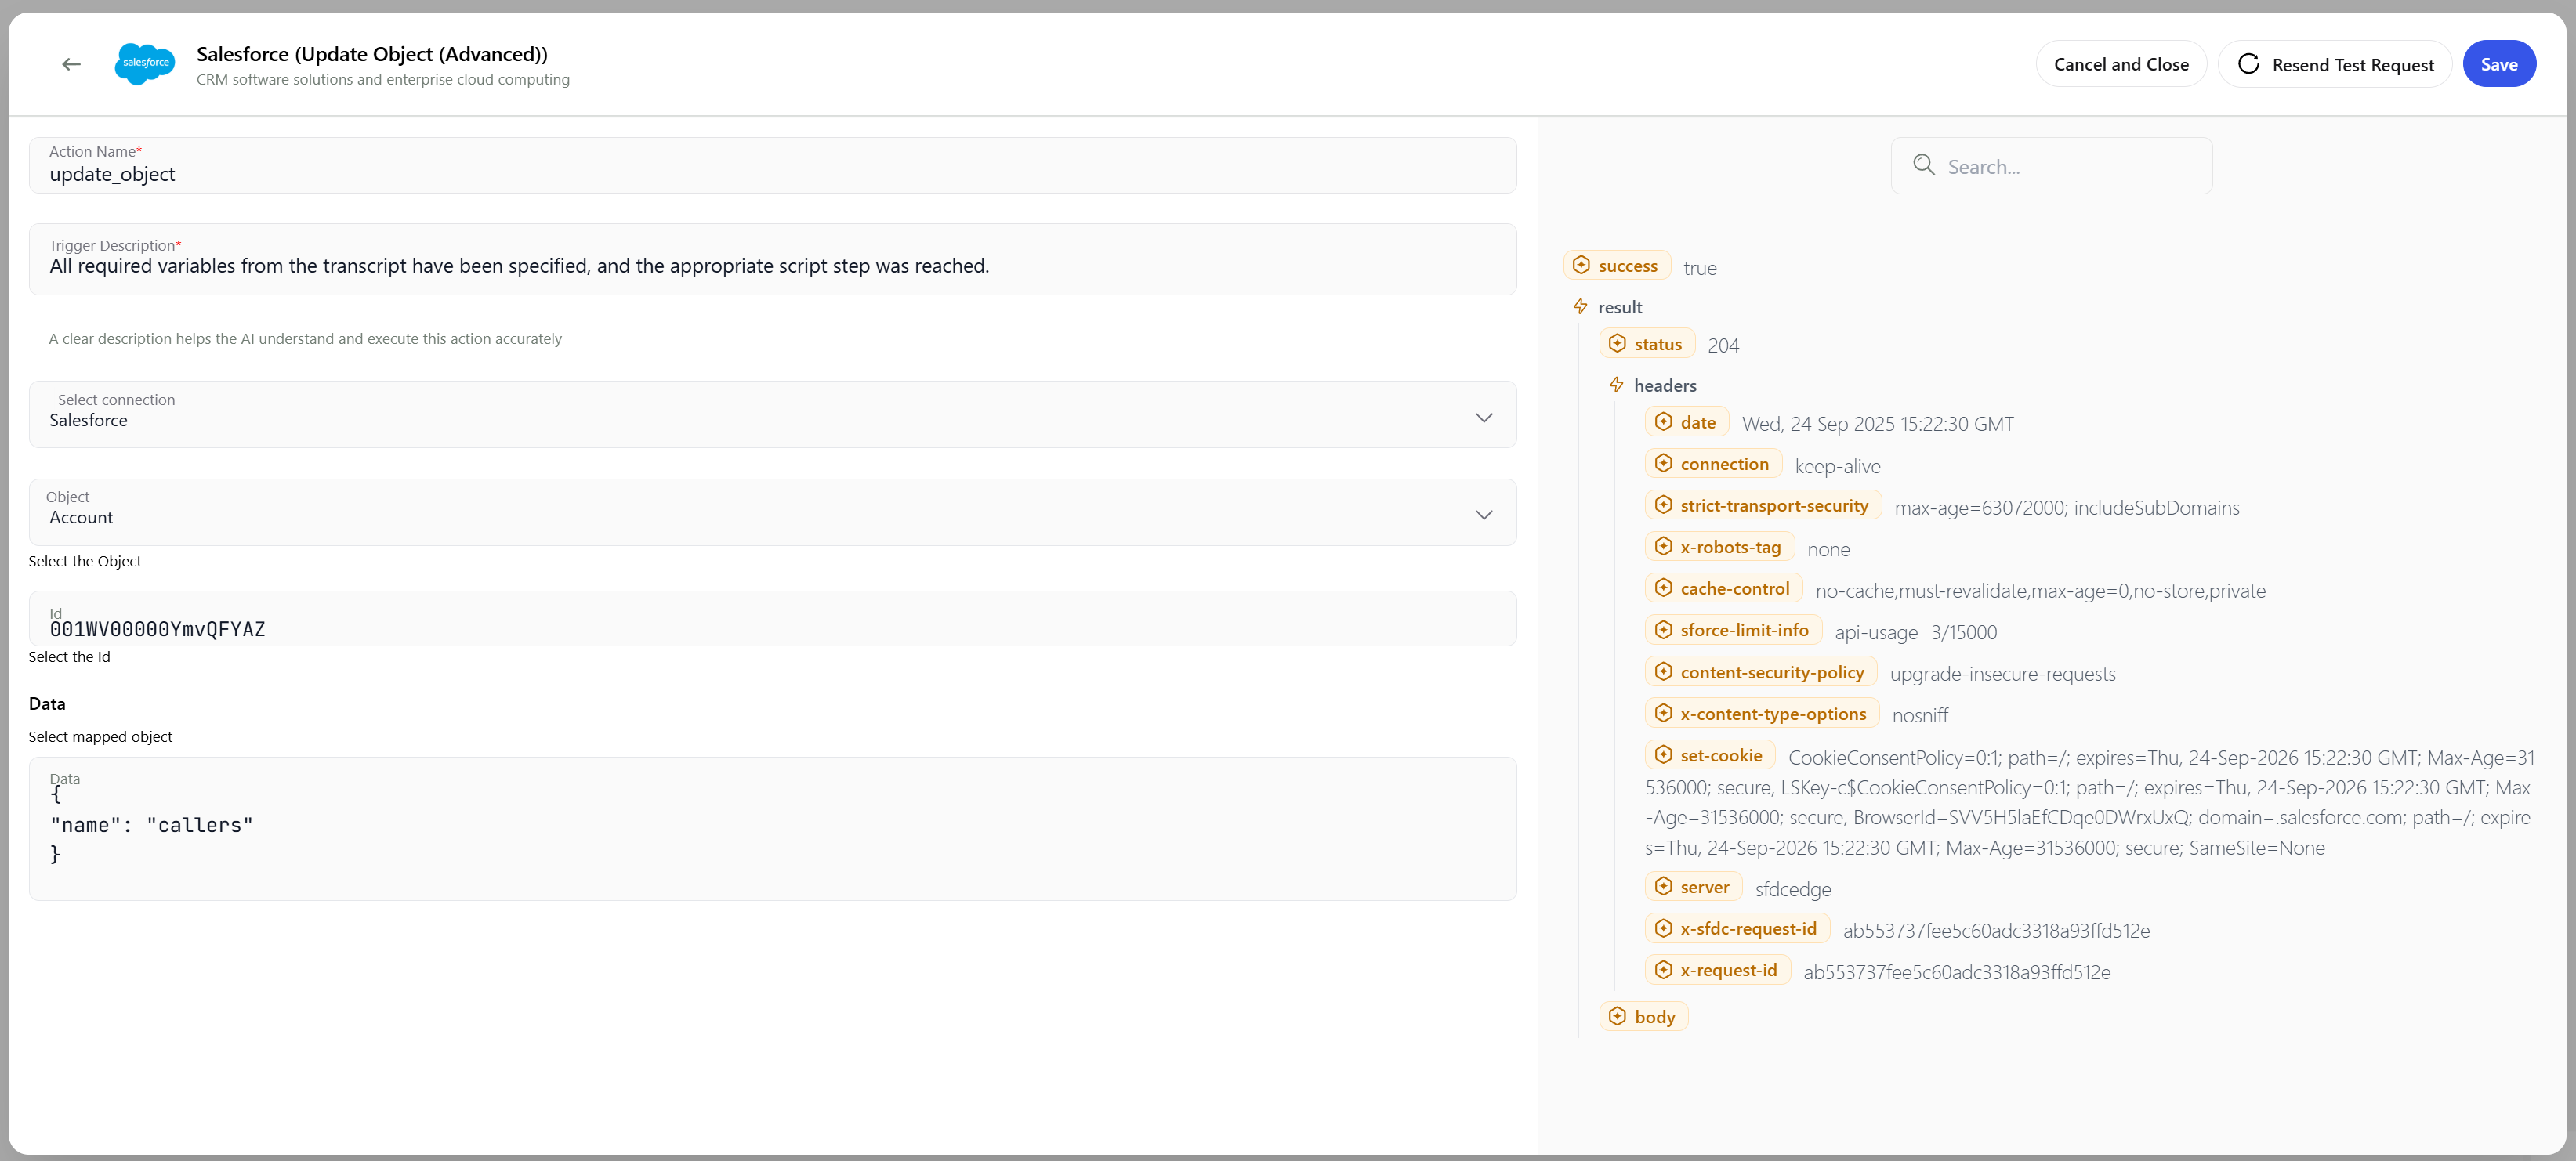Click the Cancel and Close button

tap(2120, 64)
